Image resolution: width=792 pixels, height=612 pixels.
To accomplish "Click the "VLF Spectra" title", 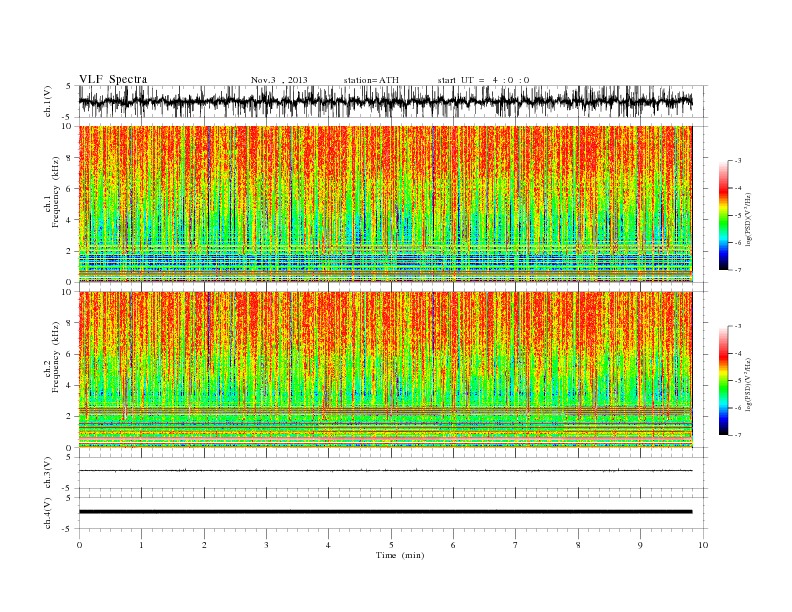I will 113,79.
